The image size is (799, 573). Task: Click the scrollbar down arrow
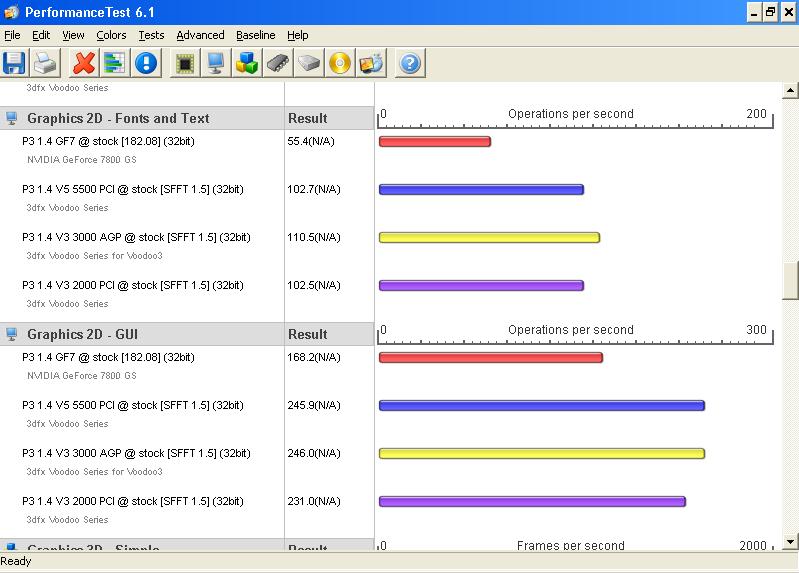(x=790, y=541)
